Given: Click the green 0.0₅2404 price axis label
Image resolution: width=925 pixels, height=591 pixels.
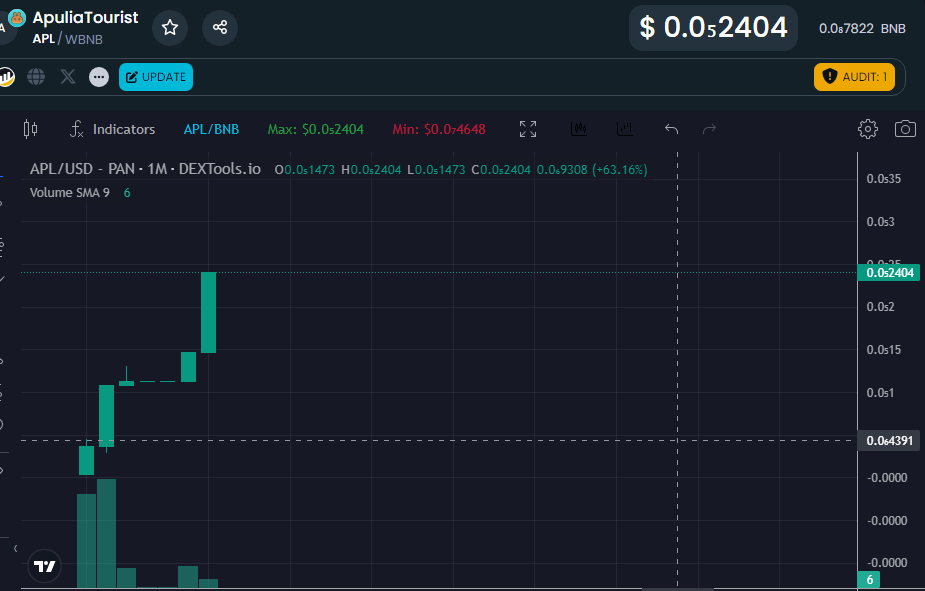Looking at the screenshot, I should coord(888,272).
